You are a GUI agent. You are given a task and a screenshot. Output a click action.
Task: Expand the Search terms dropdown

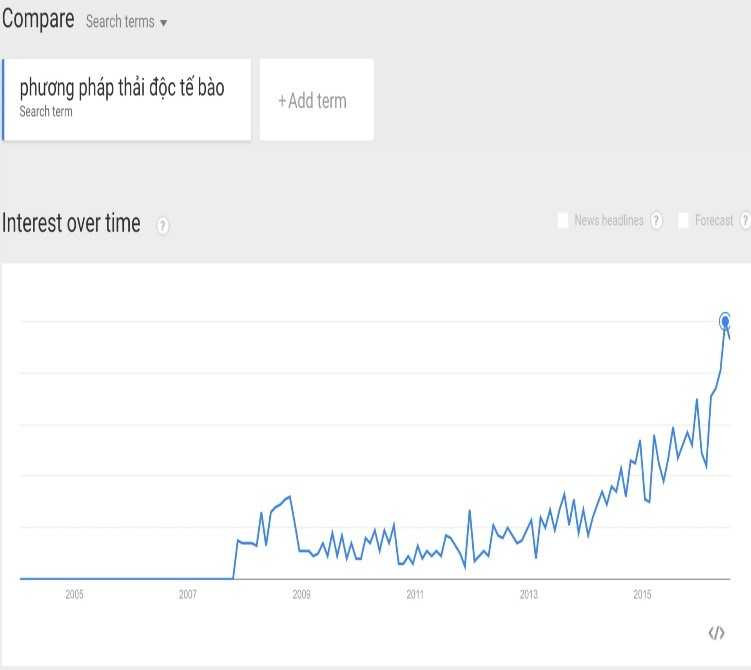163,22
